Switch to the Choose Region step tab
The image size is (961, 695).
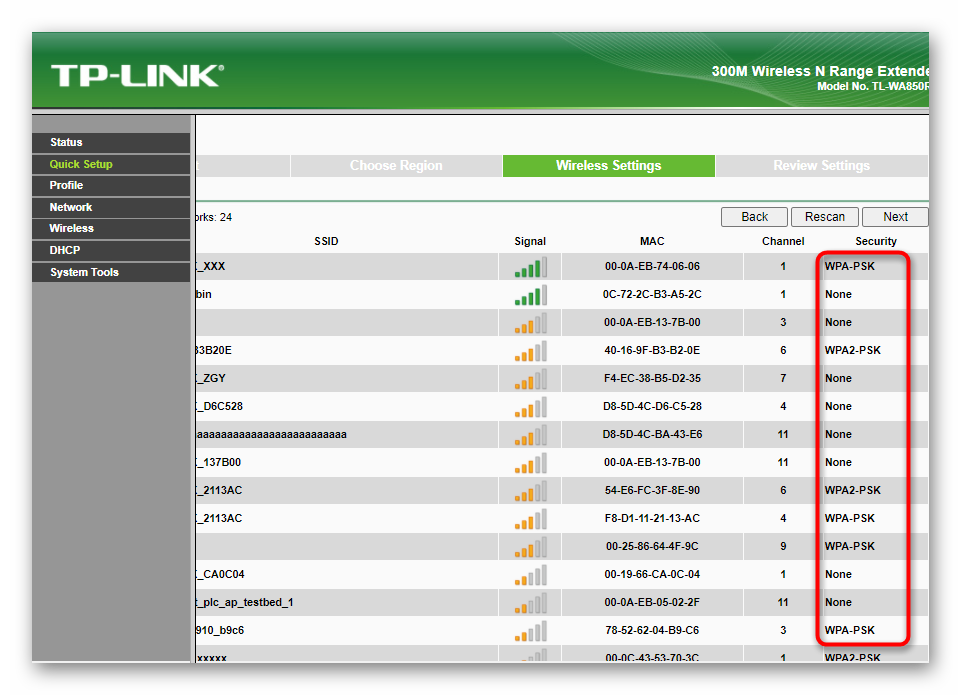396,165
